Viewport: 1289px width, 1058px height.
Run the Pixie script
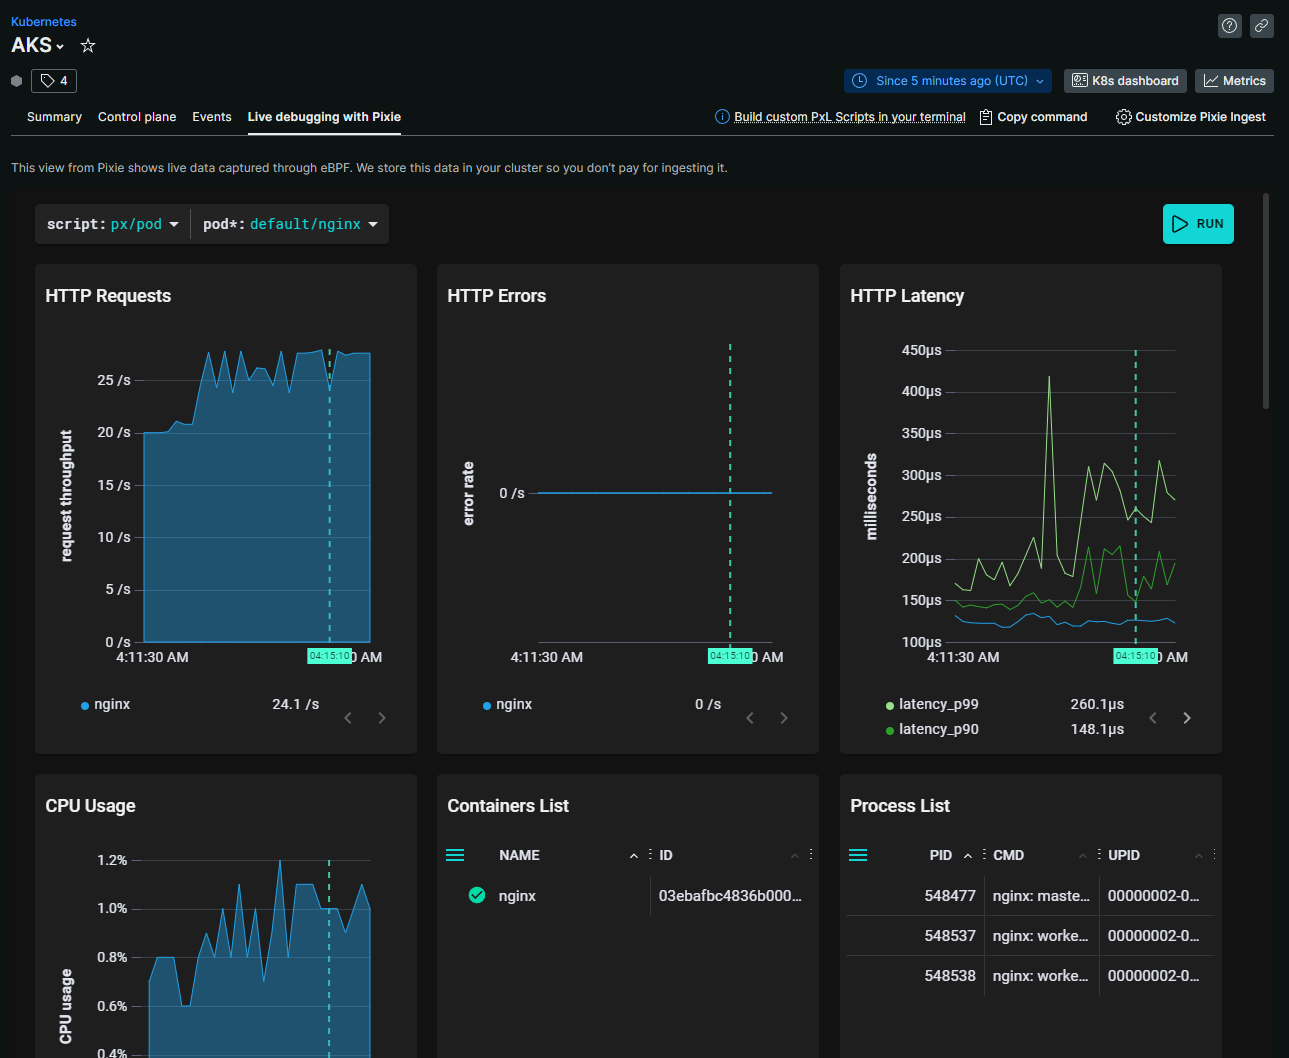point(1198,224)
